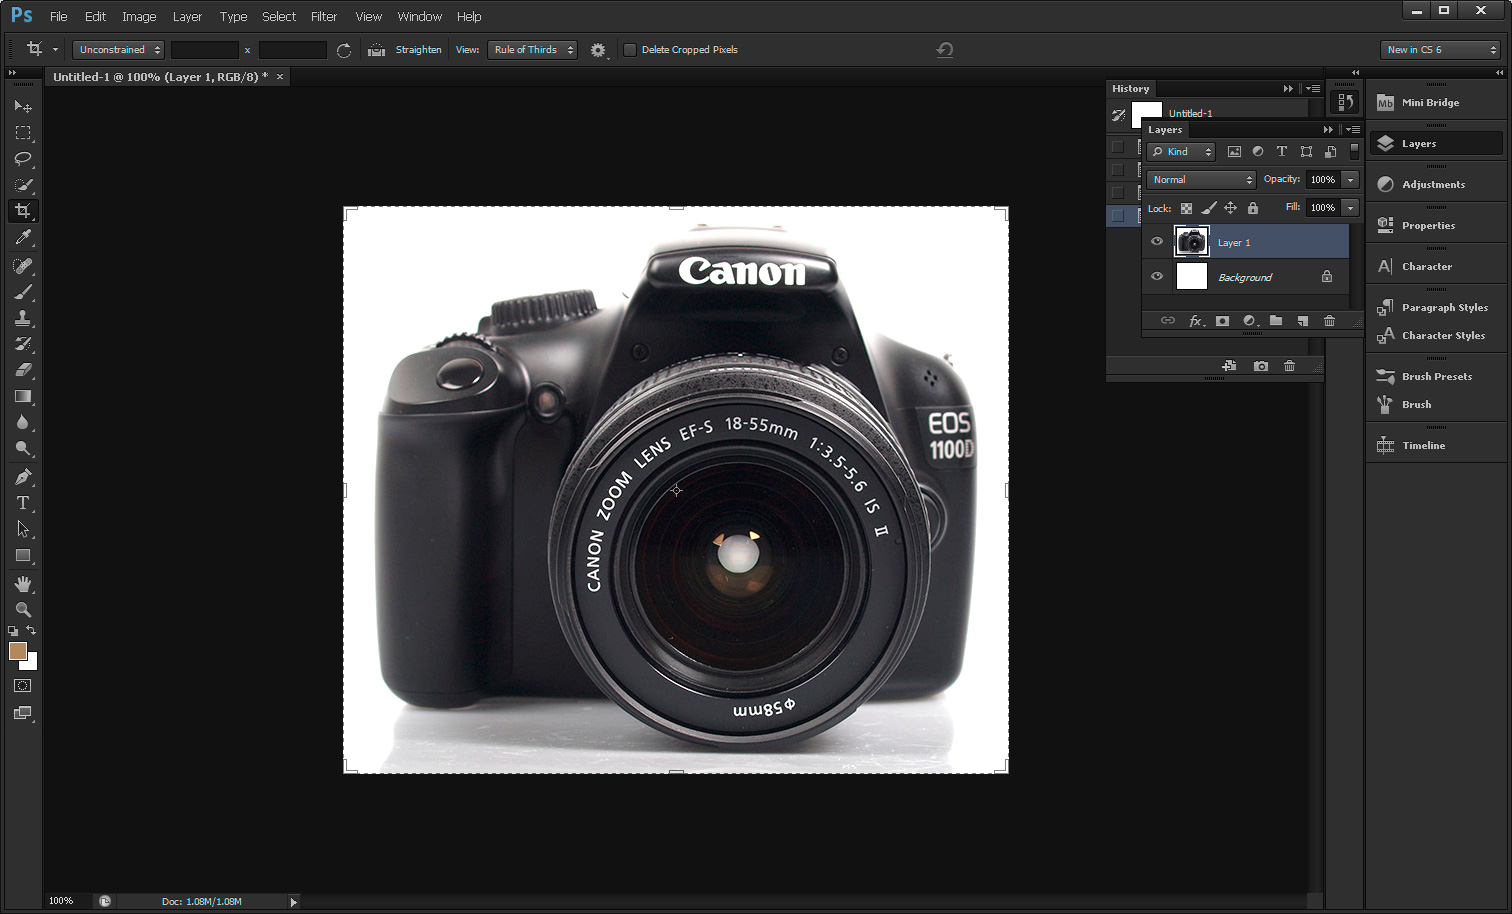Open the Normal blend mode dropdown
The image size is (1512, 914).
point(1199,179)
